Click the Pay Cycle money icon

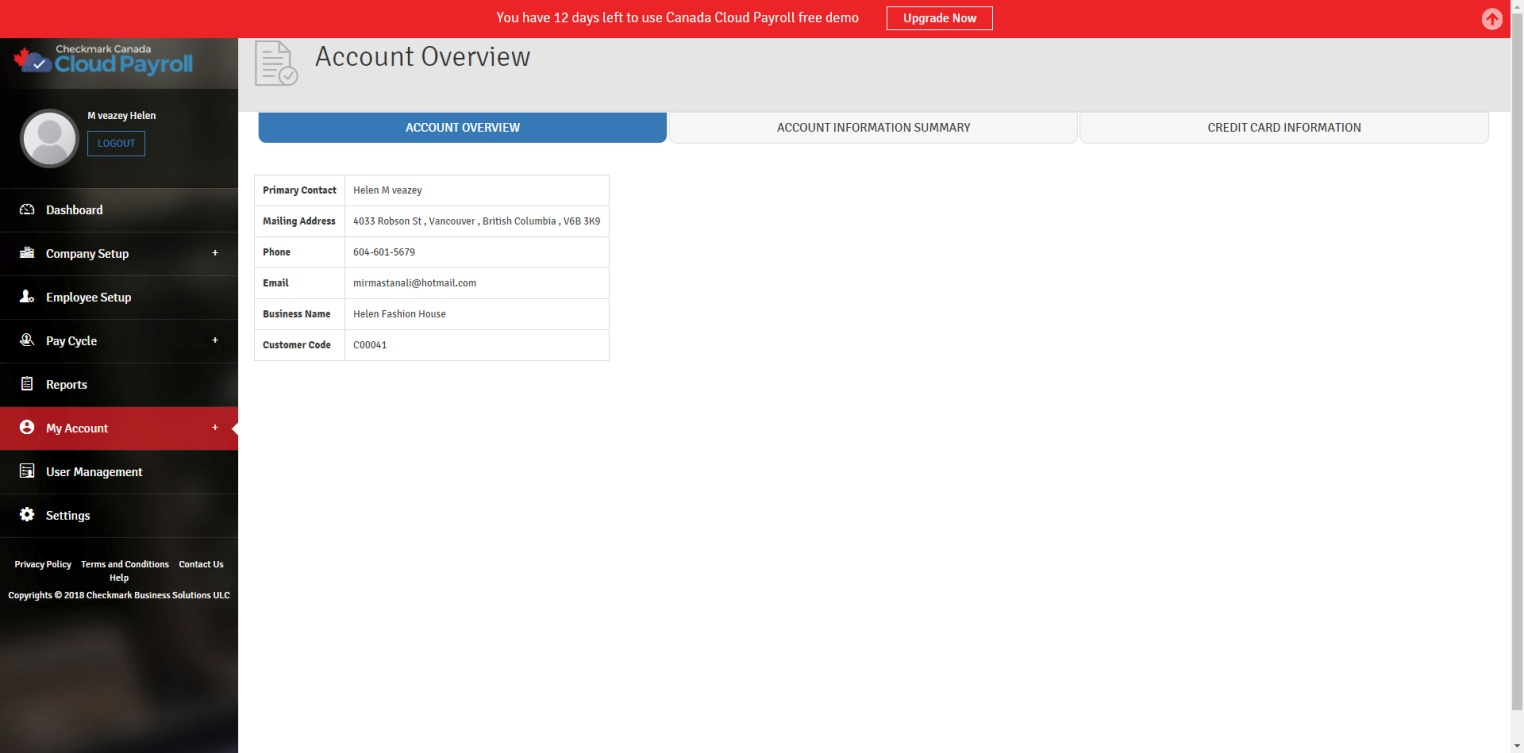click(x=27, y=341)
